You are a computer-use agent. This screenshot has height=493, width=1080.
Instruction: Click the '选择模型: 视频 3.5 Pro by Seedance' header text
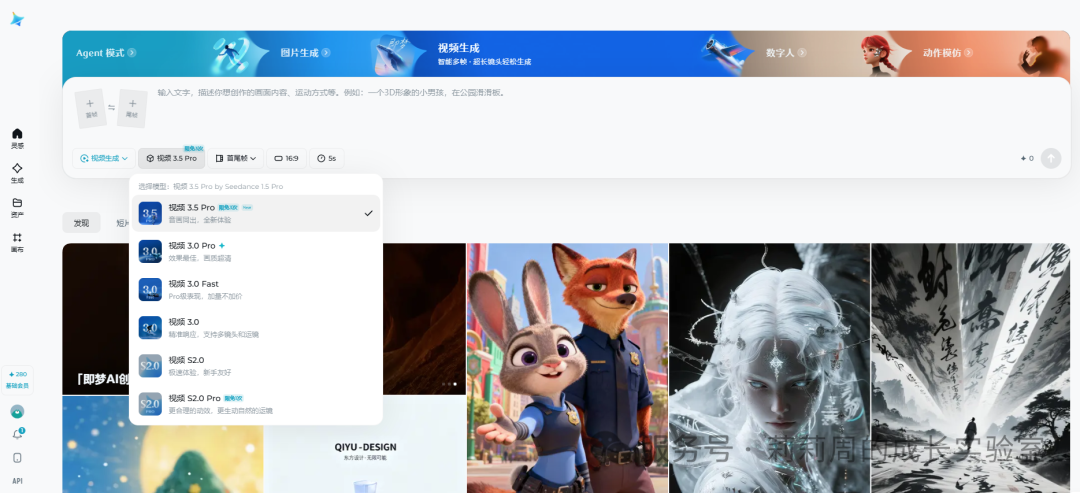tap(211, 186)
